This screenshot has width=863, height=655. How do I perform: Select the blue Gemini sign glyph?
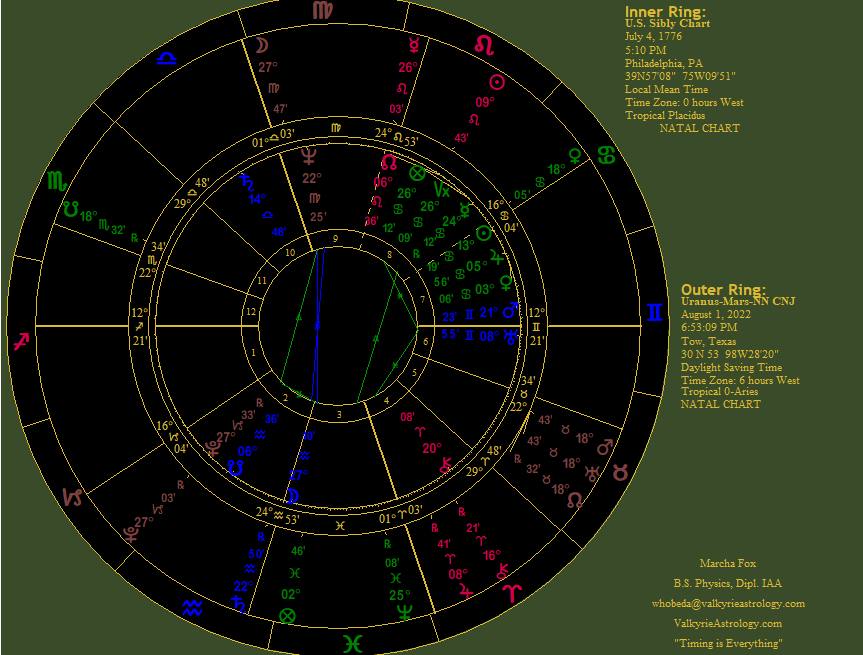coord(655,313)
